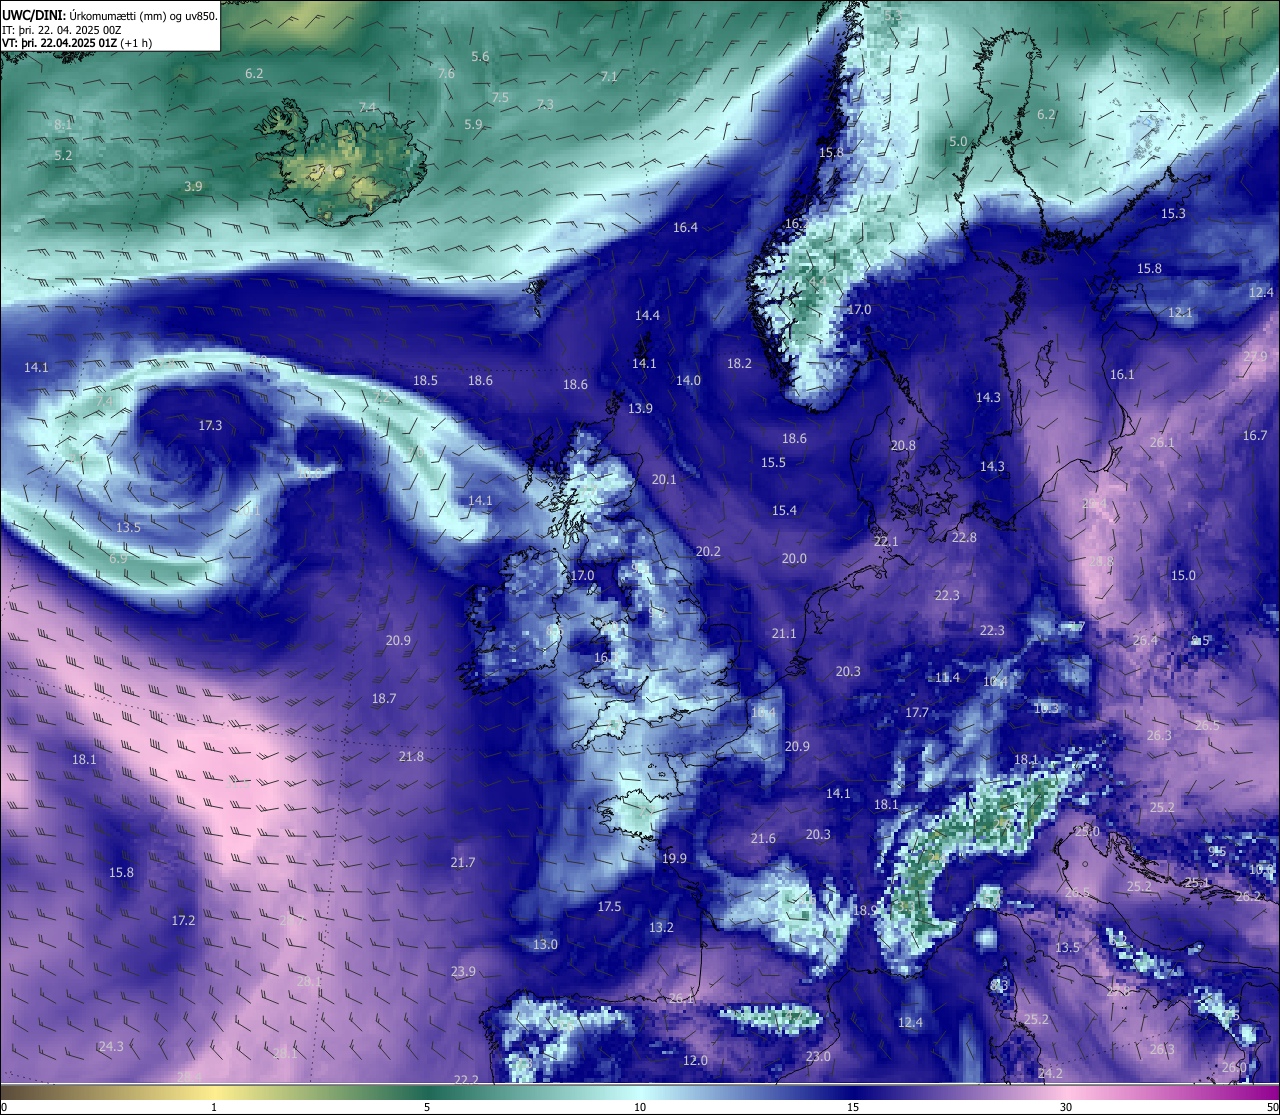
Task: Click the 13.2 value on the map
Action: (661, 928)
